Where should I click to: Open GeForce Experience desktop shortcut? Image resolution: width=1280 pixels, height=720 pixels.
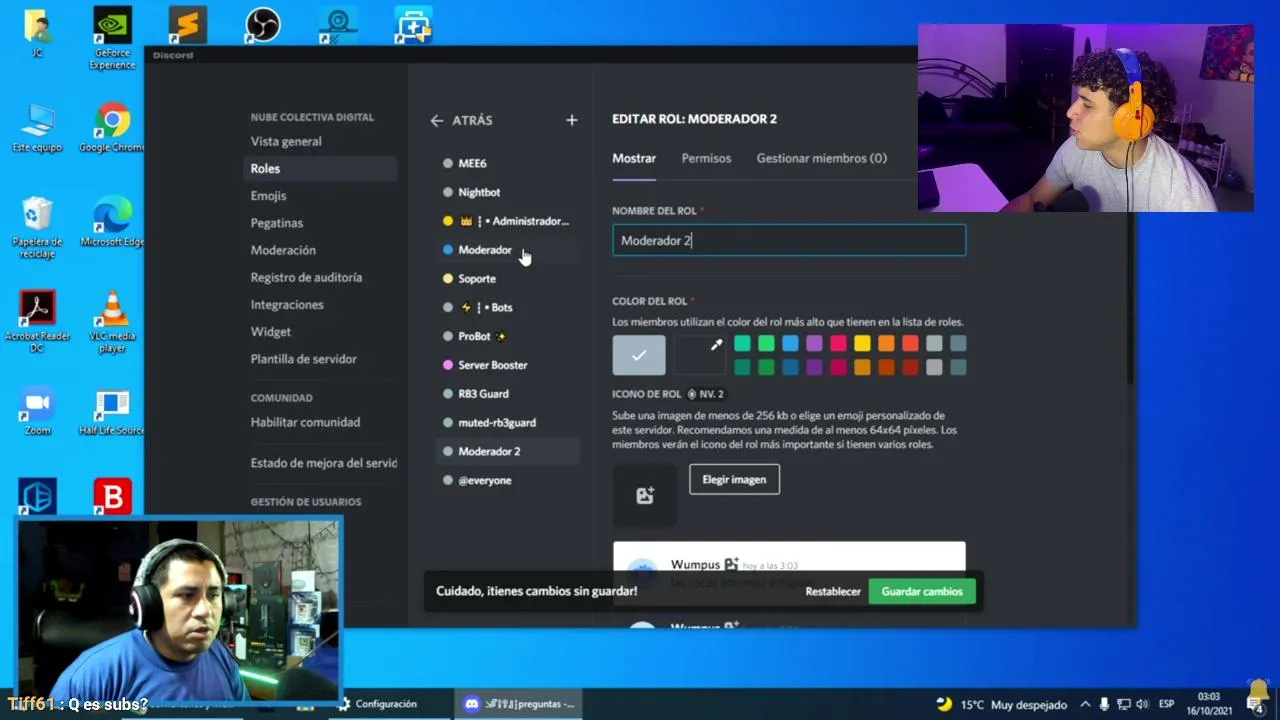tap(112, 38)
